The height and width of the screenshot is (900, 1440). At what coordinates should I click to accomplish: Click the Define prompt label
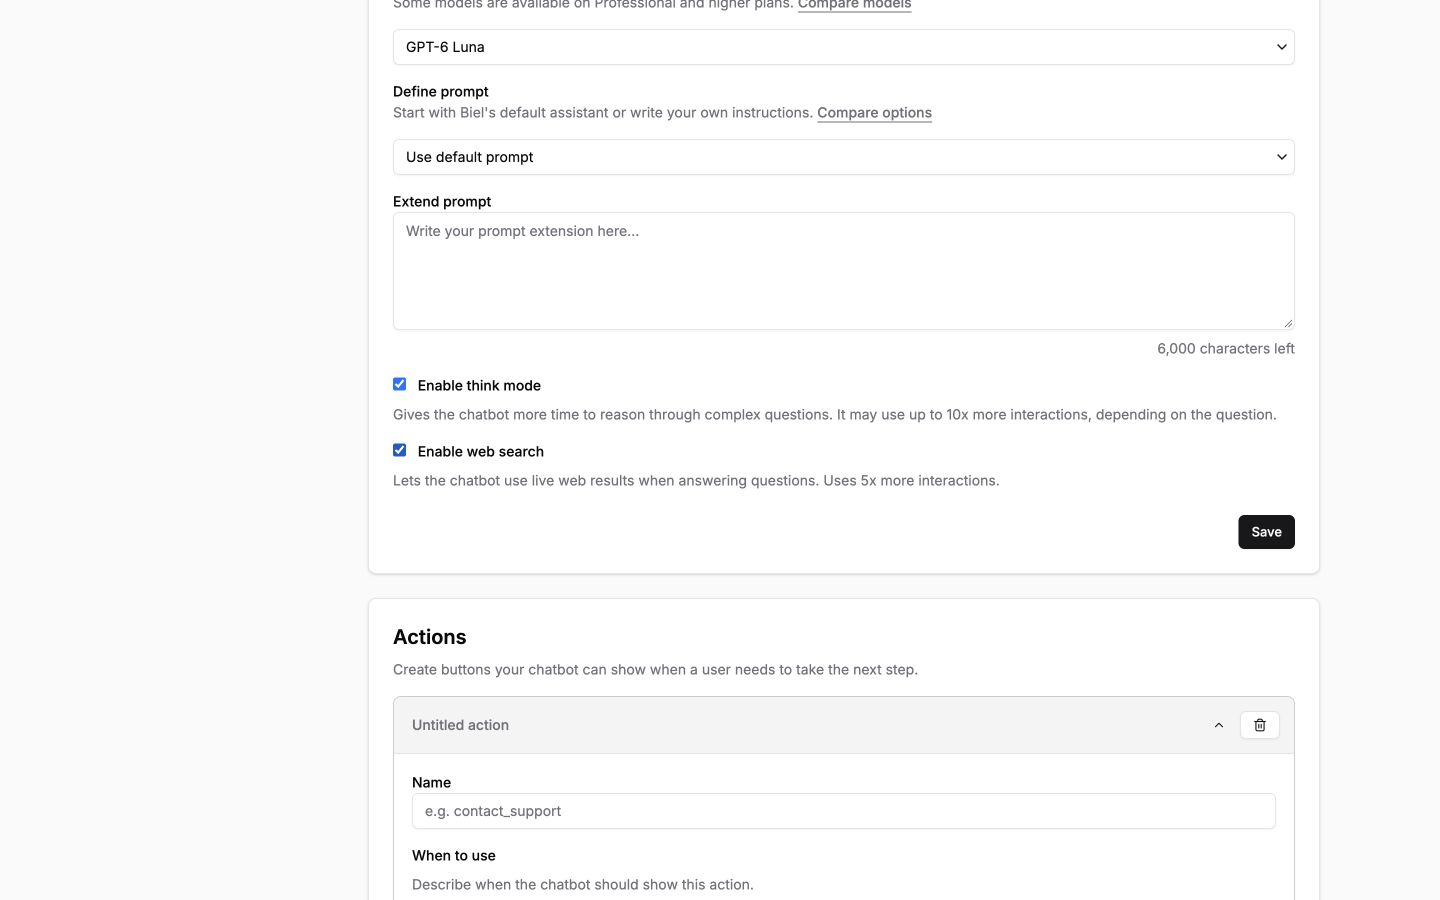(441, 91)
